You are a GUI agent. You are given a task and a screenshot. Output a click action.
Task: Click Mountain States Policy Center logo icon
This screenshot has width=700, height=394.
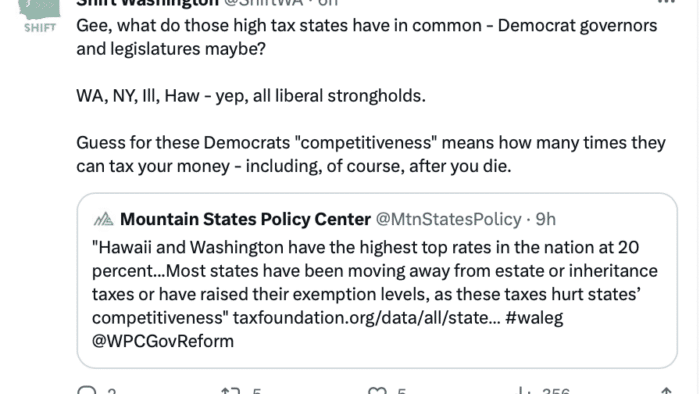pyautogui.click(x=104, y=219)
